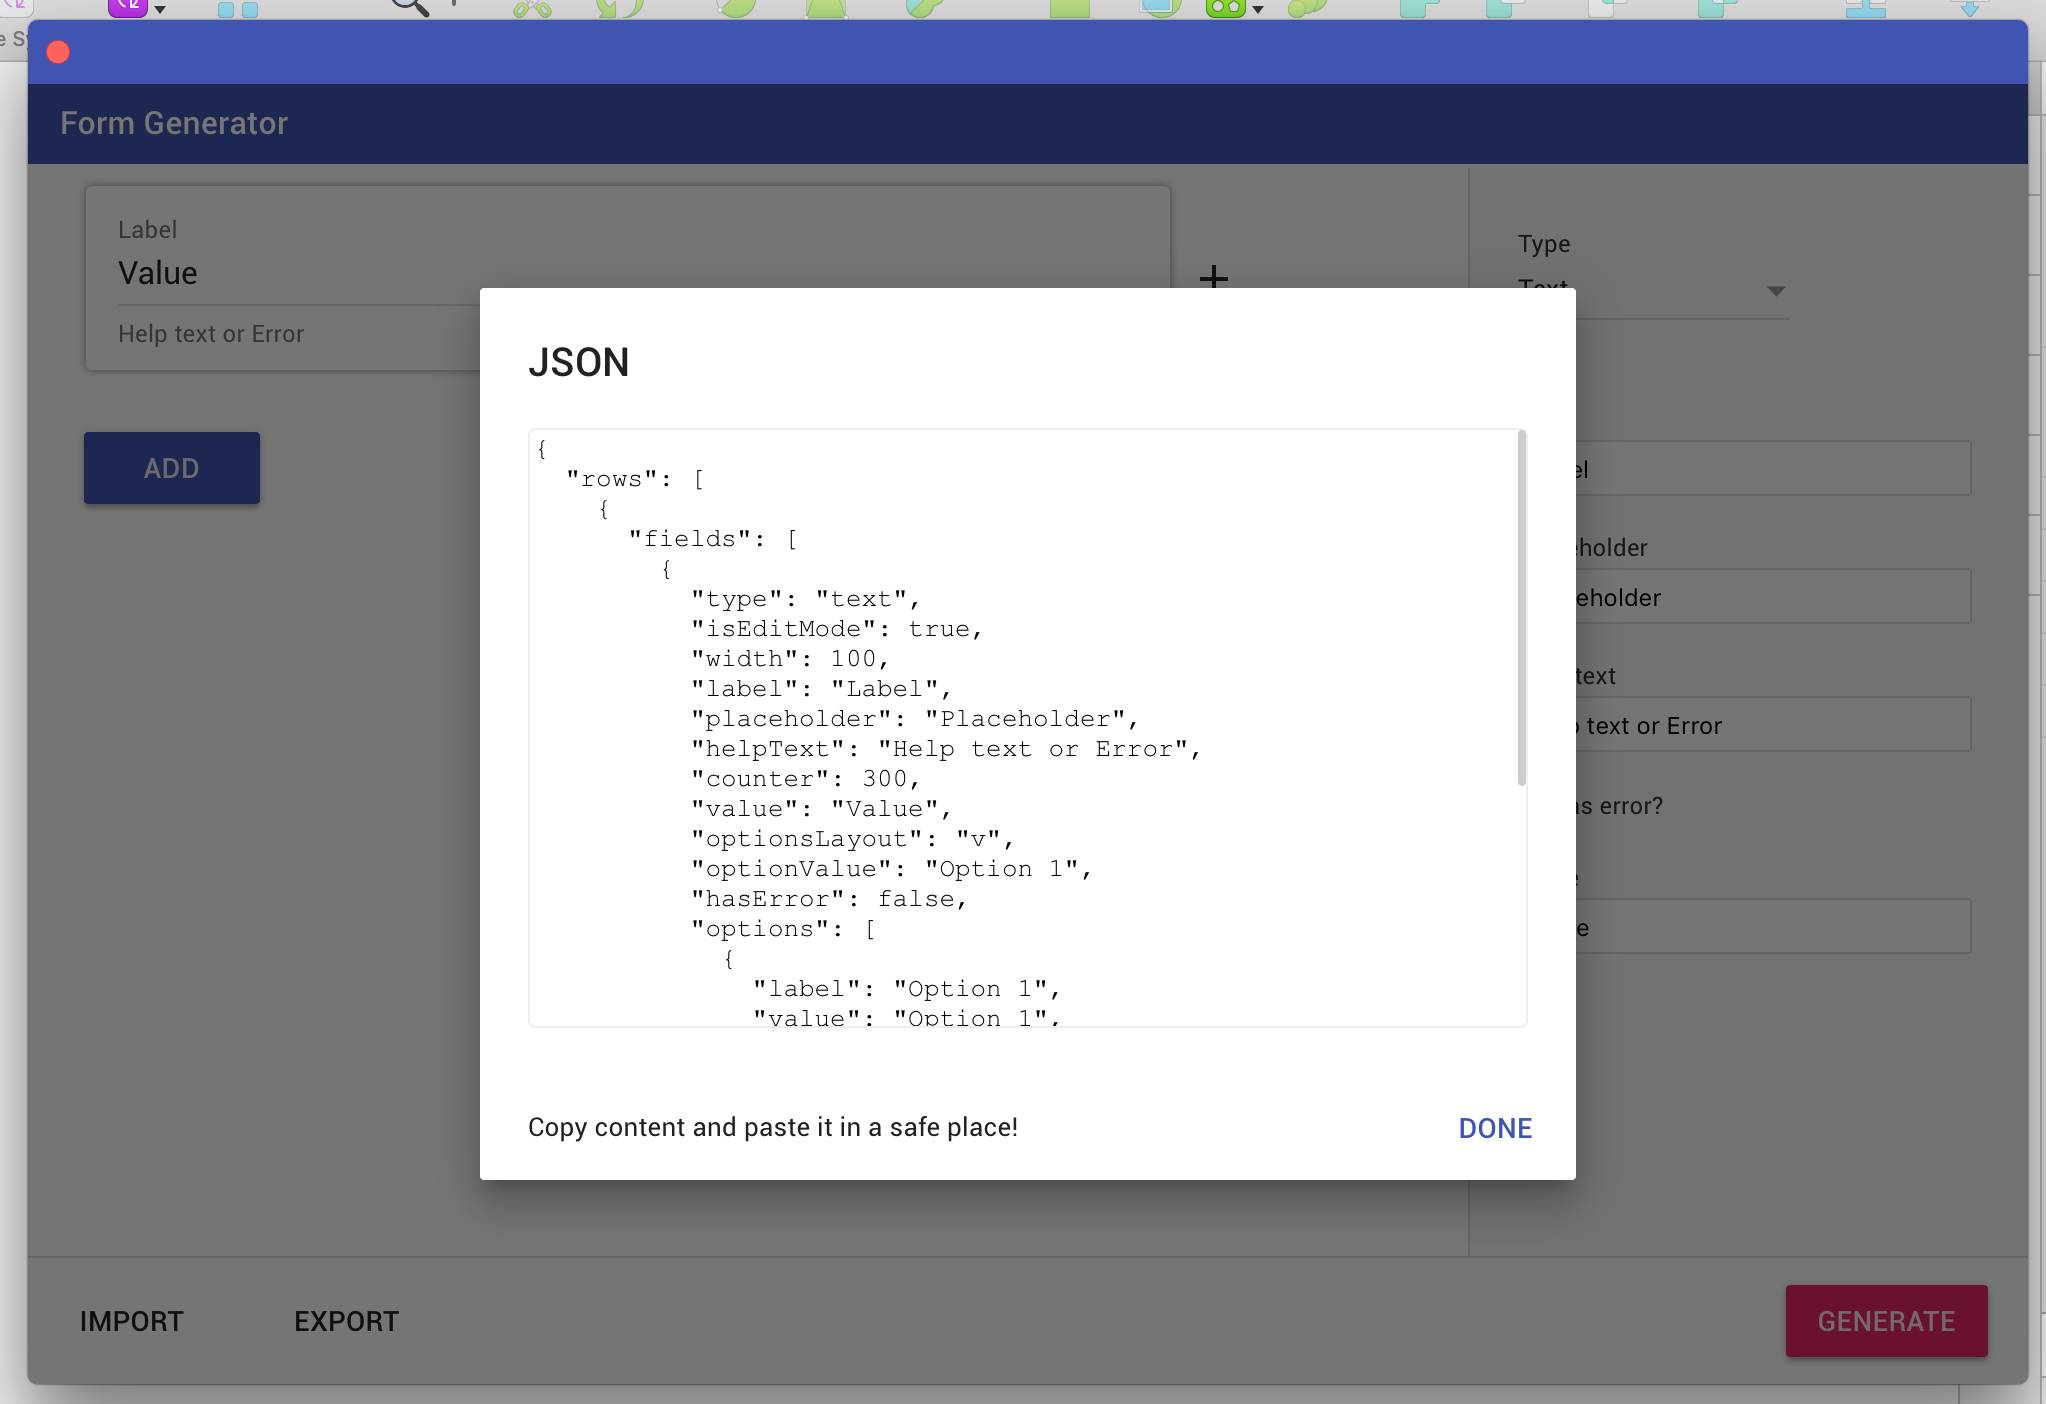
Task: Click the line "counter": 300
Action: [x=805, y=779]
